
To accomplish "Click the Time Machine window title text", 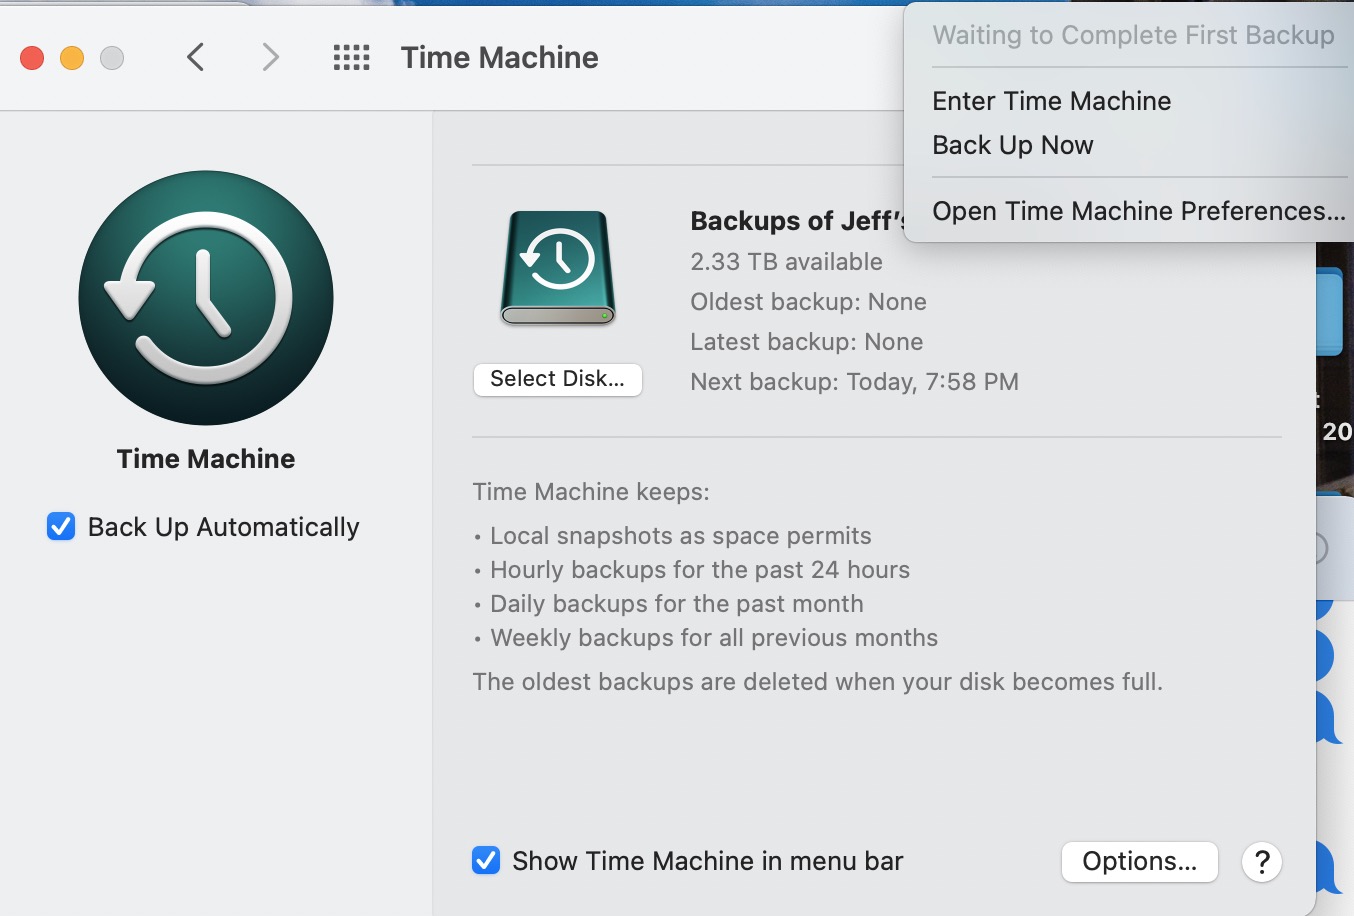I will (499, 58).
